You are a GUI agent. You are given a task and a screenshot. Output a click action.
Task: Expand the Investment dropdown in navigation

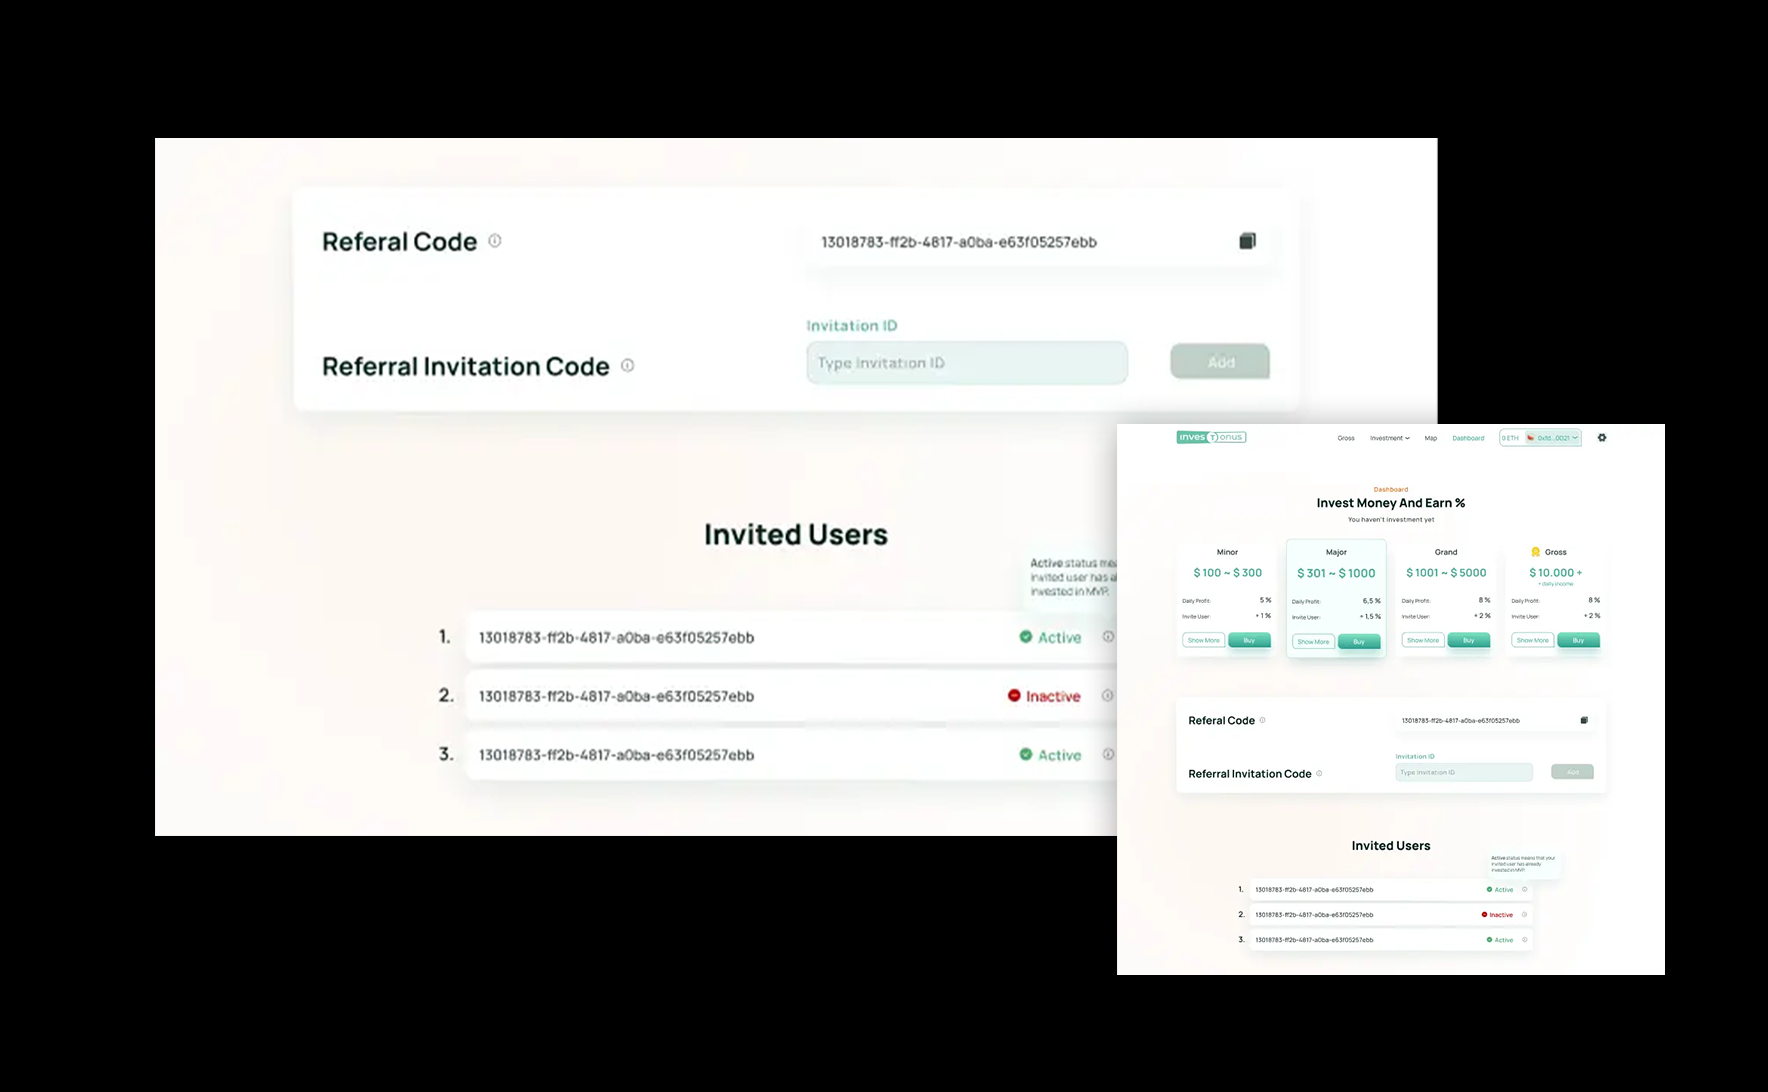(1389, 438)
